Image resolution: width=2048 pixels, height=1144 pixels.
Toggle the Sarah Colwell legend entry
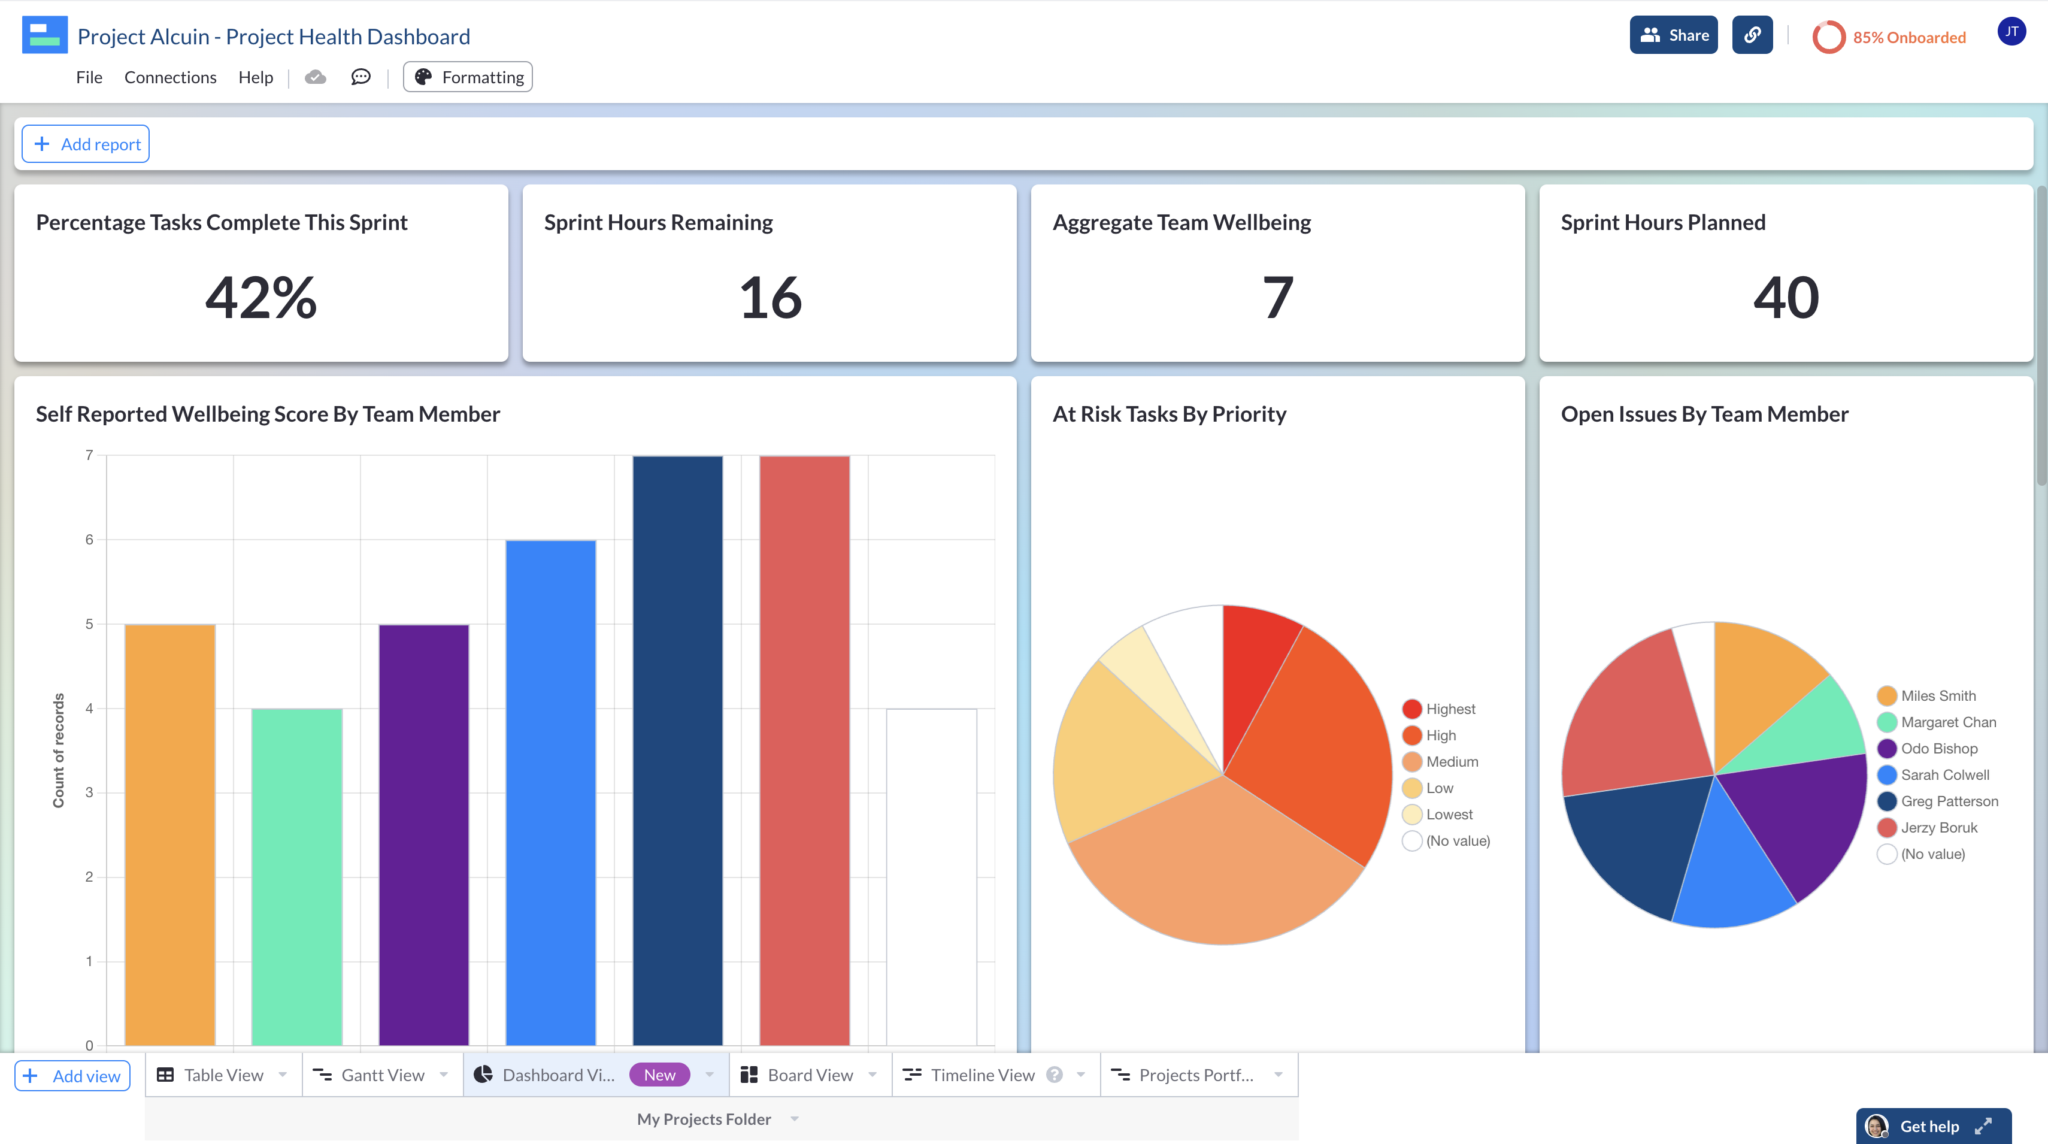(1934, 775)
